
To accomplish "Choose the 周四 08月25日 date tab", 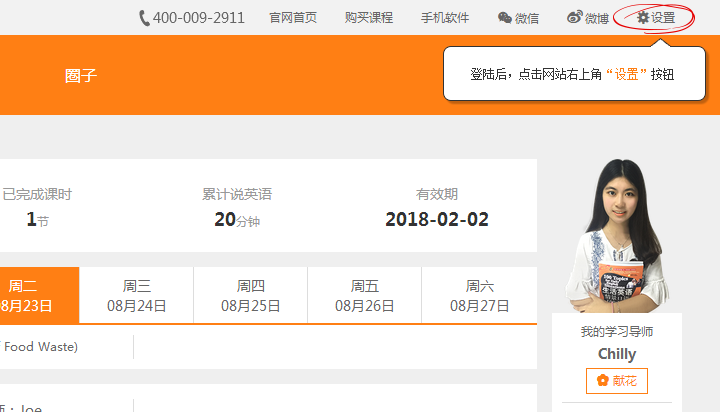I will click(x=251, y=296).
